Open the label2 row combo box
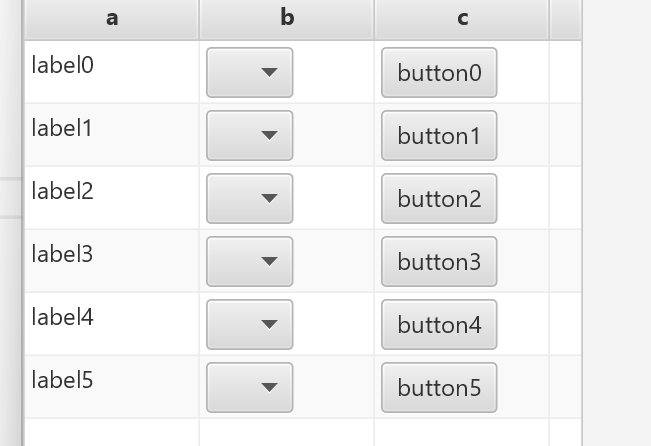This screenshot has width=651, height=446. (x=249, y=199)
